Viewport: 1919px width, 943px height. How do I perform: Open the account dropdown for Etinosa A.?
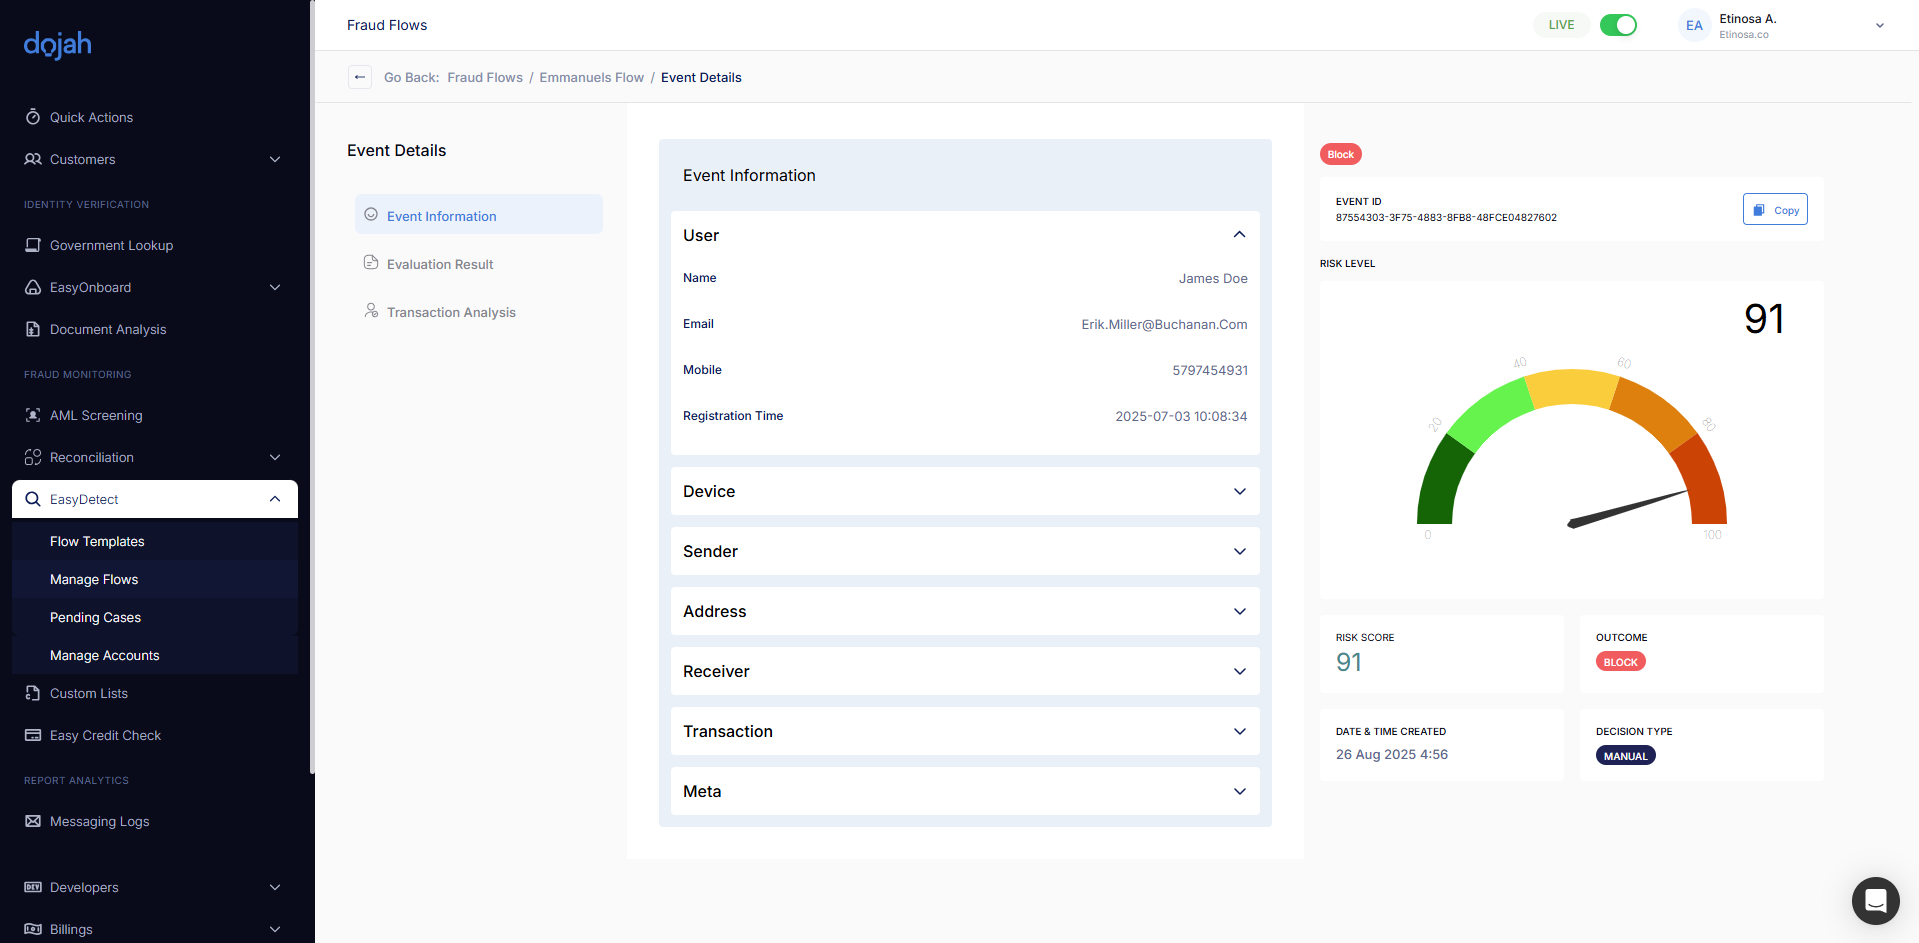[x=1879, y=26]
